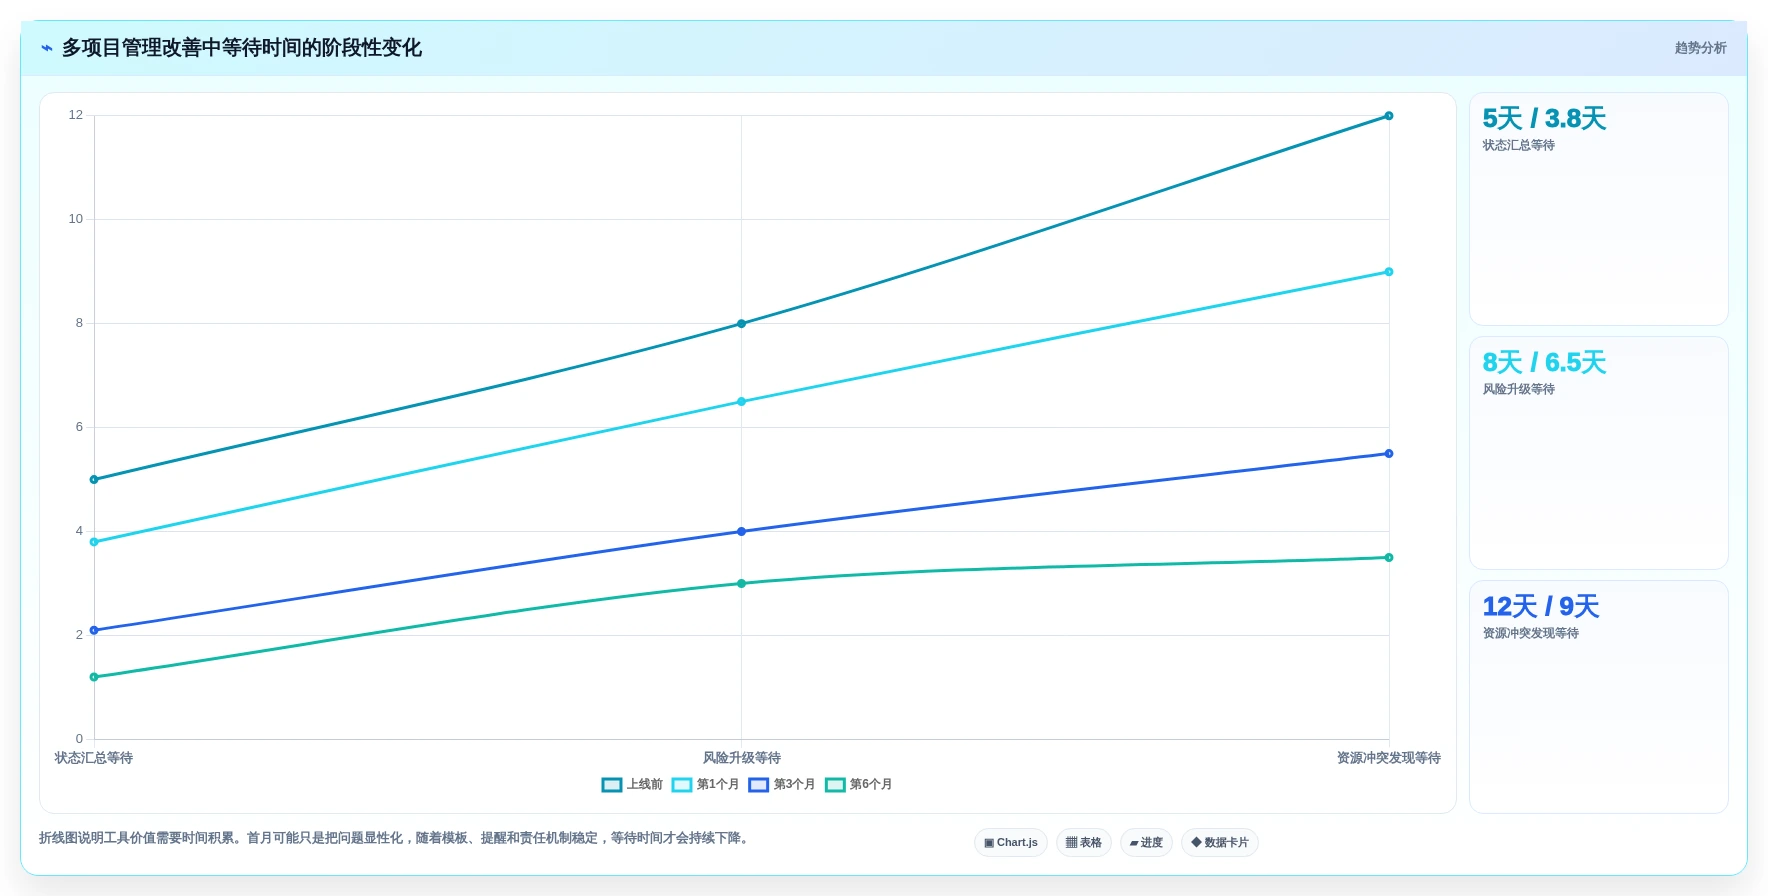Click 第3个月 data point at 状态汇总等待 (2.1)

[94, 630]
